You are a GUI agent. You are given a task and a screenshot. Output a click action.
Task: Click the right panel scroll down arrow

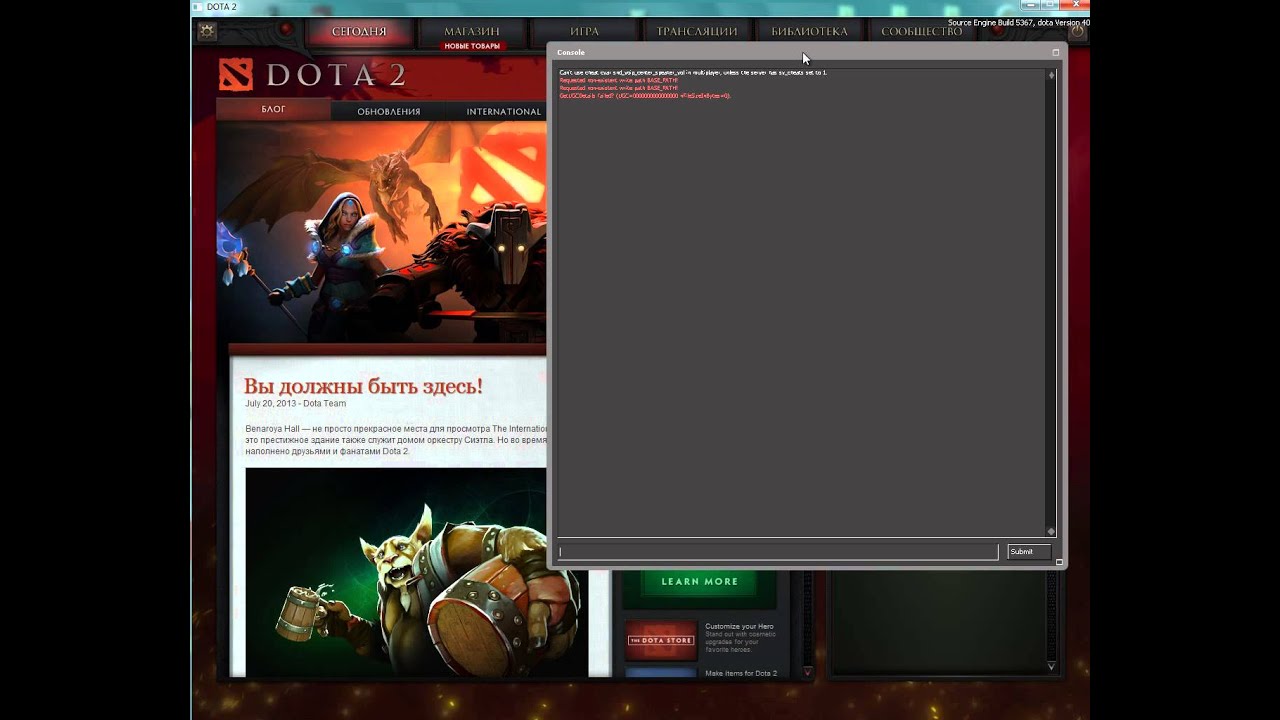[x=1051, y=666]
